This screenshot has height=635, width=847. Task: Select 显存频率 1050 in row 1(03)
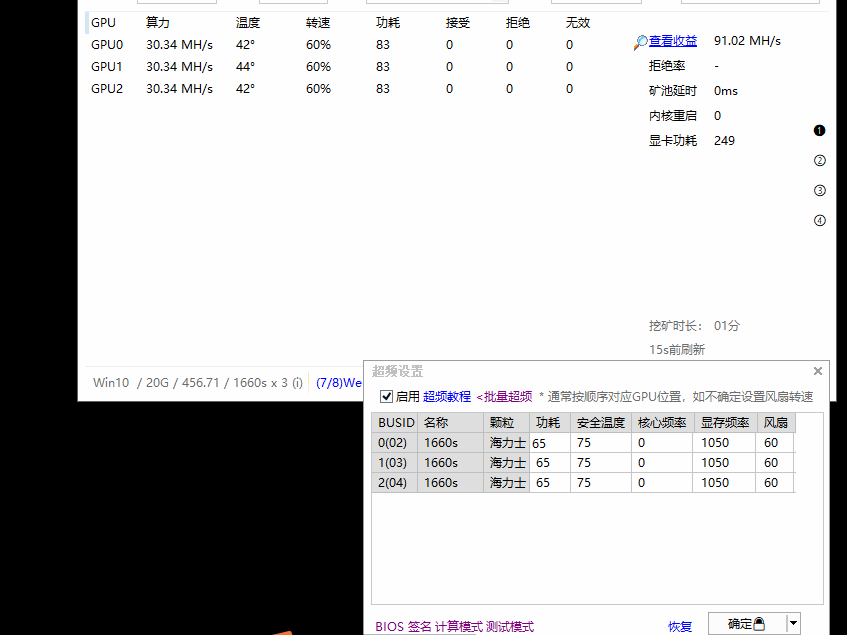coord(724,463)
